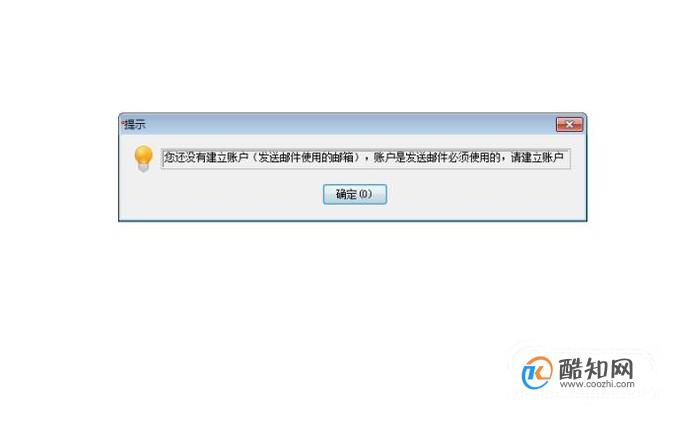682x427 pixels.
Task: Confirm the prompt with the 确定(O) button
Action: point(355,194)
